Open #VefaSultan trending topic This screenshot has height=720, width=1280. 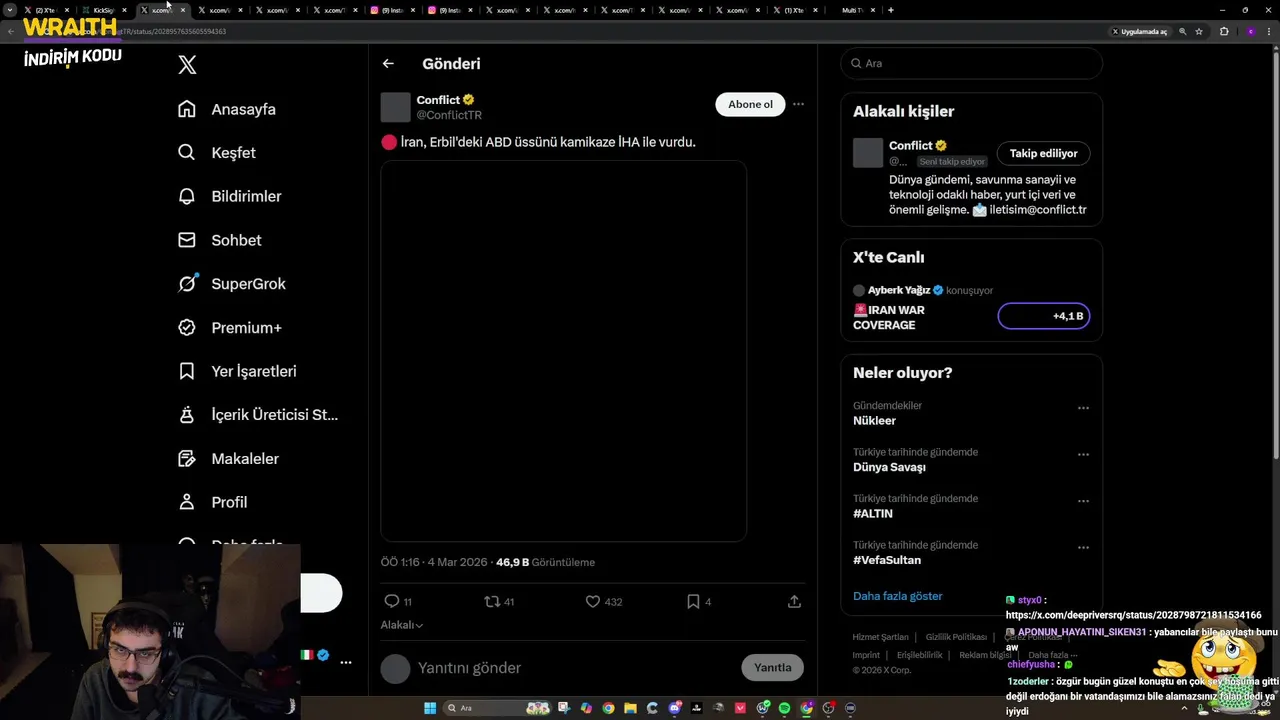tap(887, 560)
